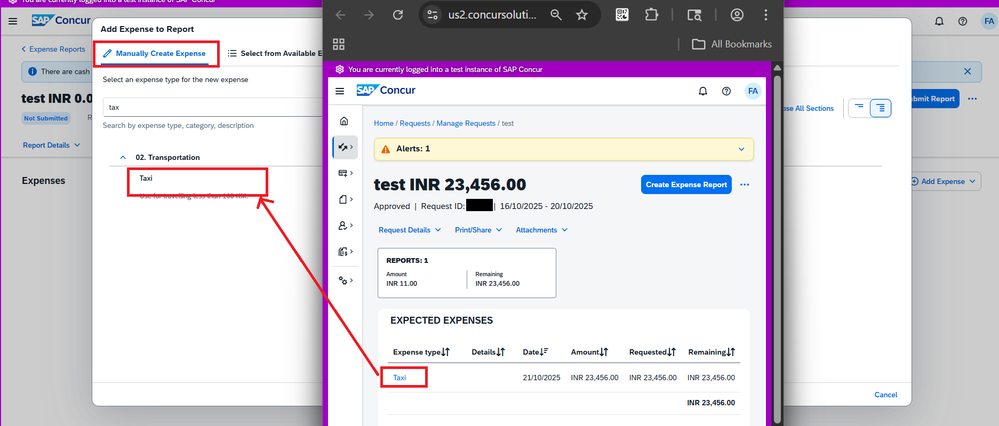Viewport: 999px width, 426px height.
Task: Open the document page sidebar icon
Action: pyautogui.click(x=344, y=199)
